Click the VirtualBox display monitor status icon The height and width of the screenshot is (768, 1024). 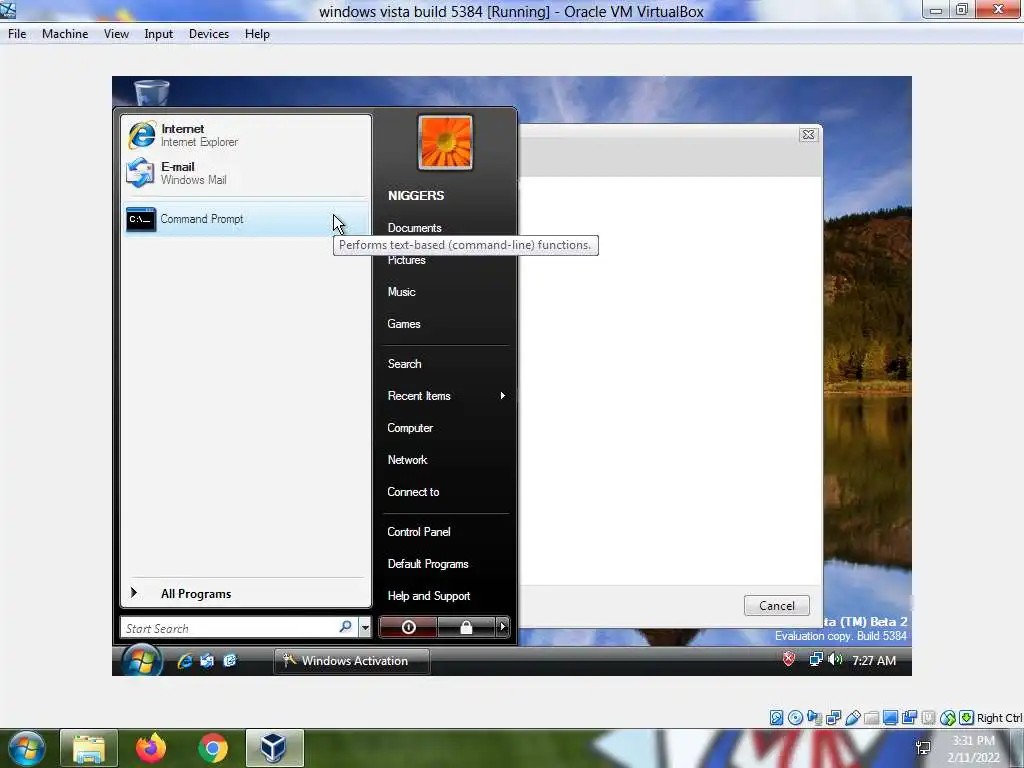(x=890, y=718)
